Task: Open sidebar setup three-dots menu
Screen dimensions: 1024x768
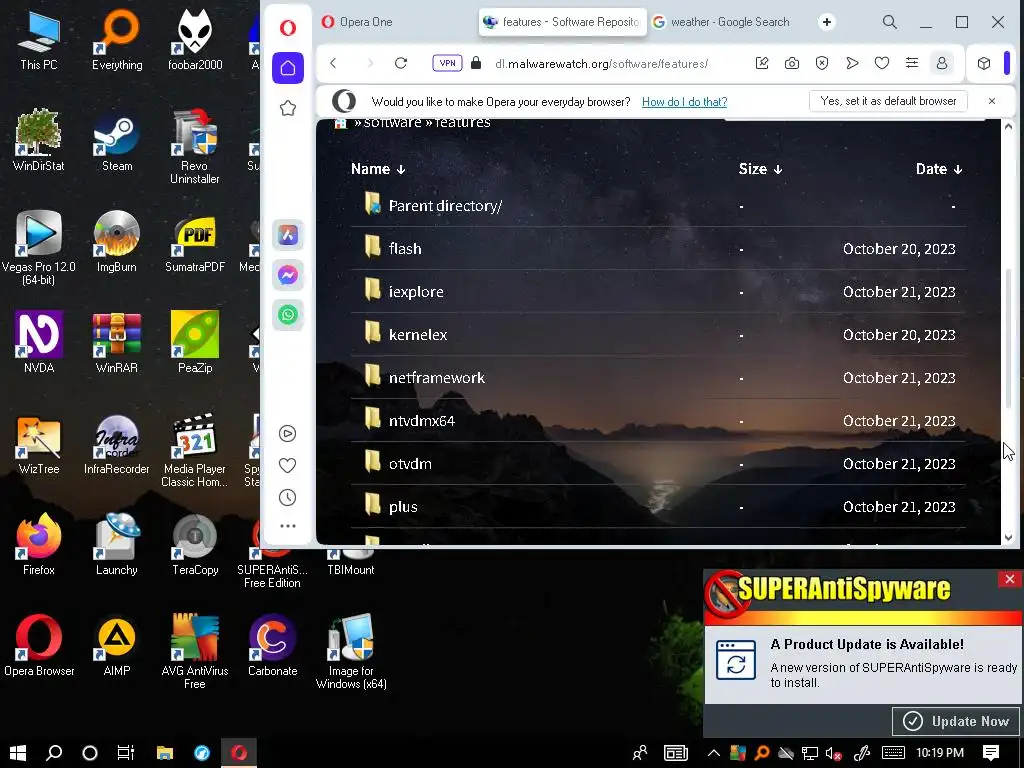Action: click(x=287, y=526)
